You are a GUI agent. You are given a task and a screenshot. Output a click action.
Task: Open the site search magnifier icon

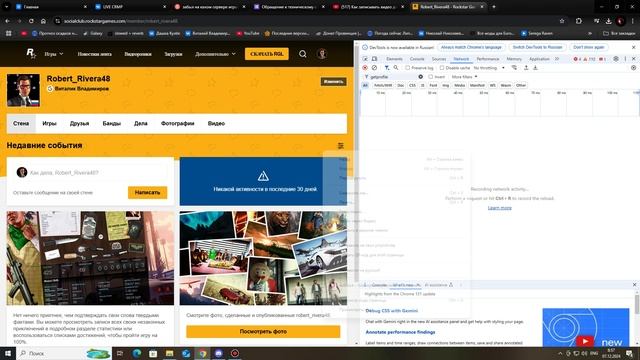[302, 54]
